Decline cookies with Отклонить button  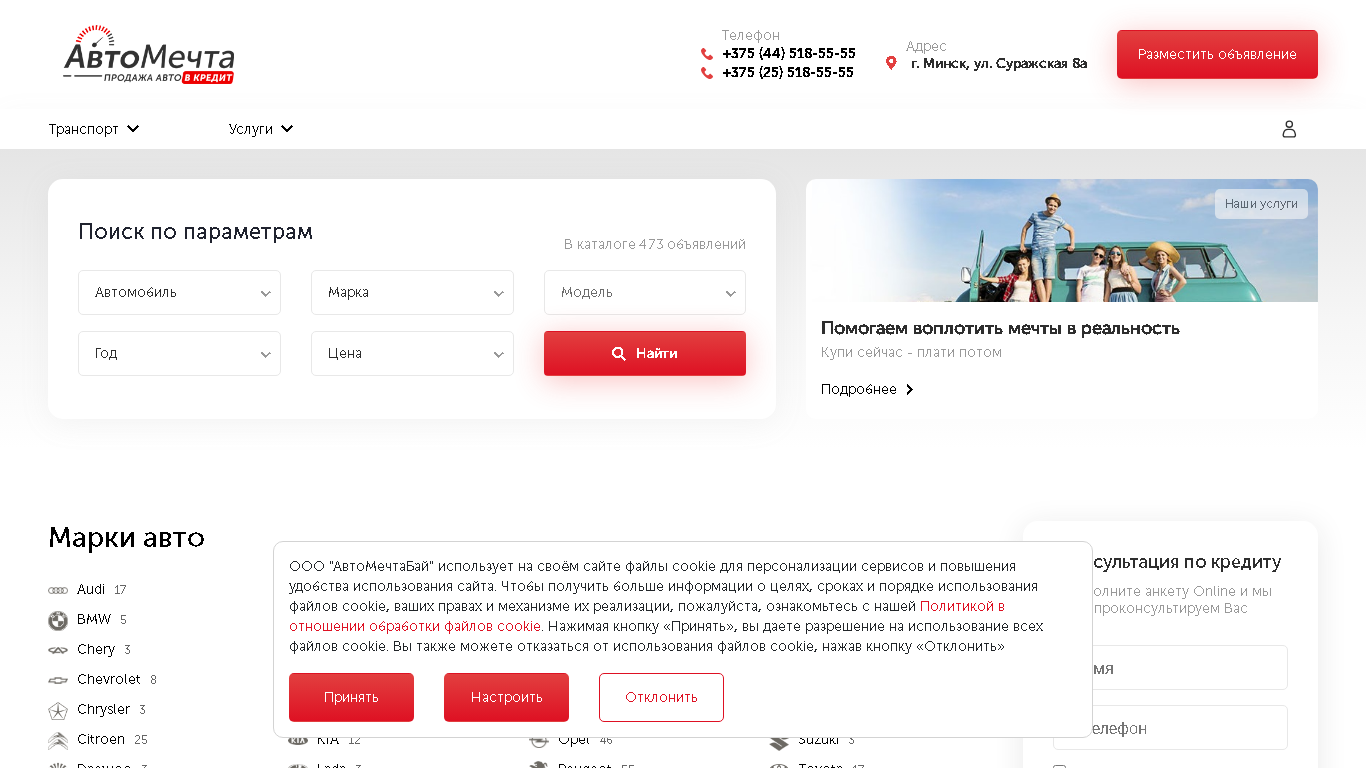point(661,697)
